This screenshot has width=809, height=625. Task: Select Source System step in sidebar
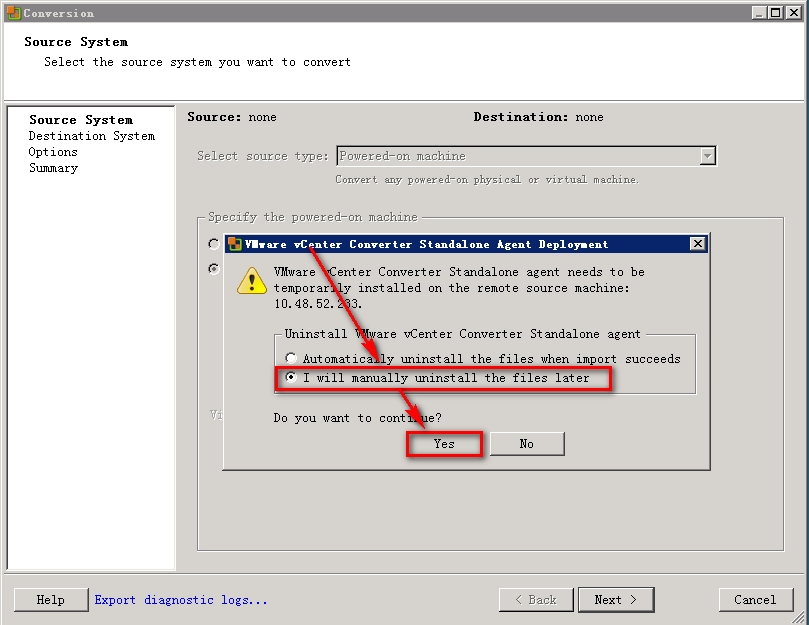[81, 120]
